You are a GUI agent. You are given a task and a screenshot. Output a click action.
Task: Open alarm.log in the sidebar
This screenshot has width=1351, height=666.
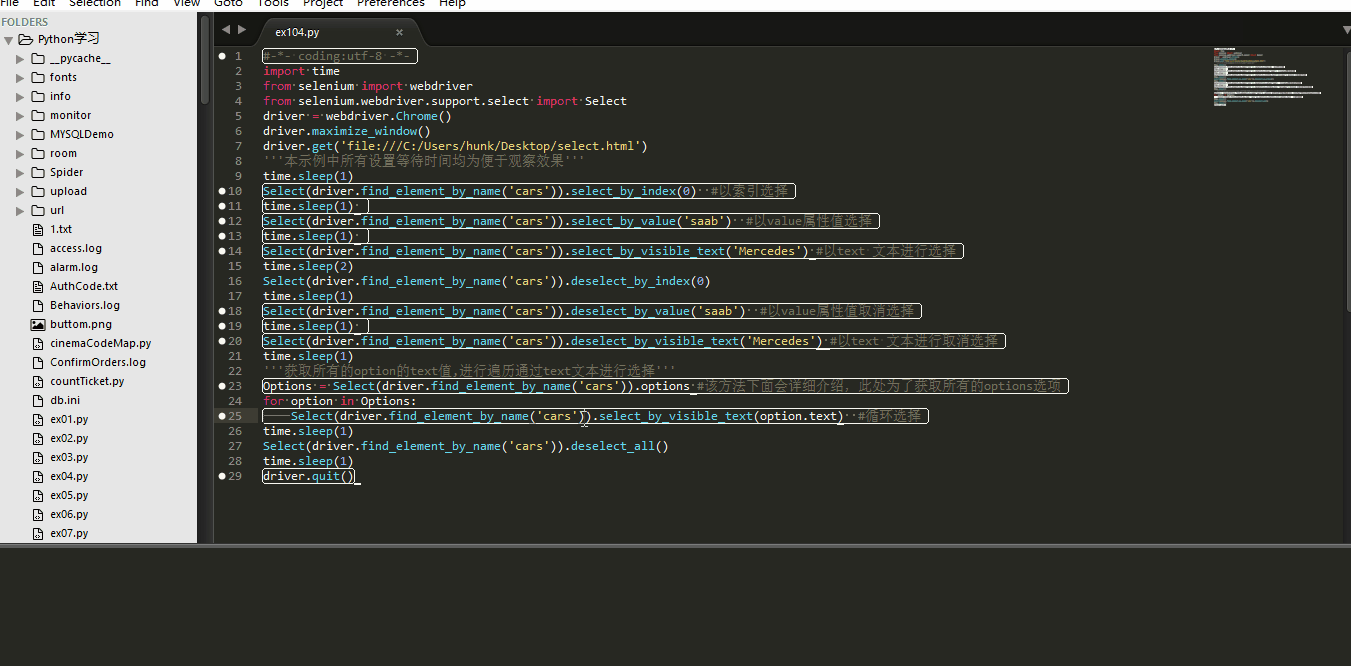click(x=74, y=267)
